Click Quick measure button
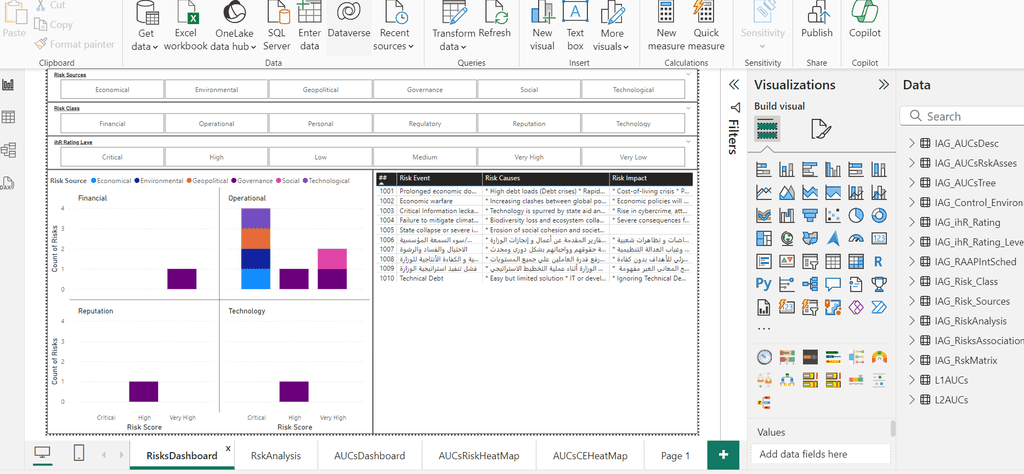The height and width of the screenshot is (474, 1024). (x=706, y=26)
